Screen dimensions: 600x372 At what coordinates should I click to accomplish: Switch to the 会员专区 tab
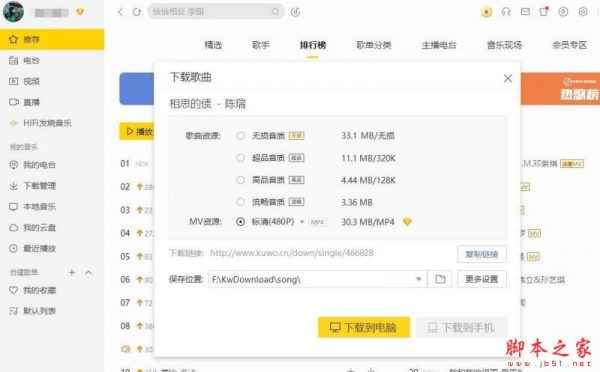[x=569, y=45]
